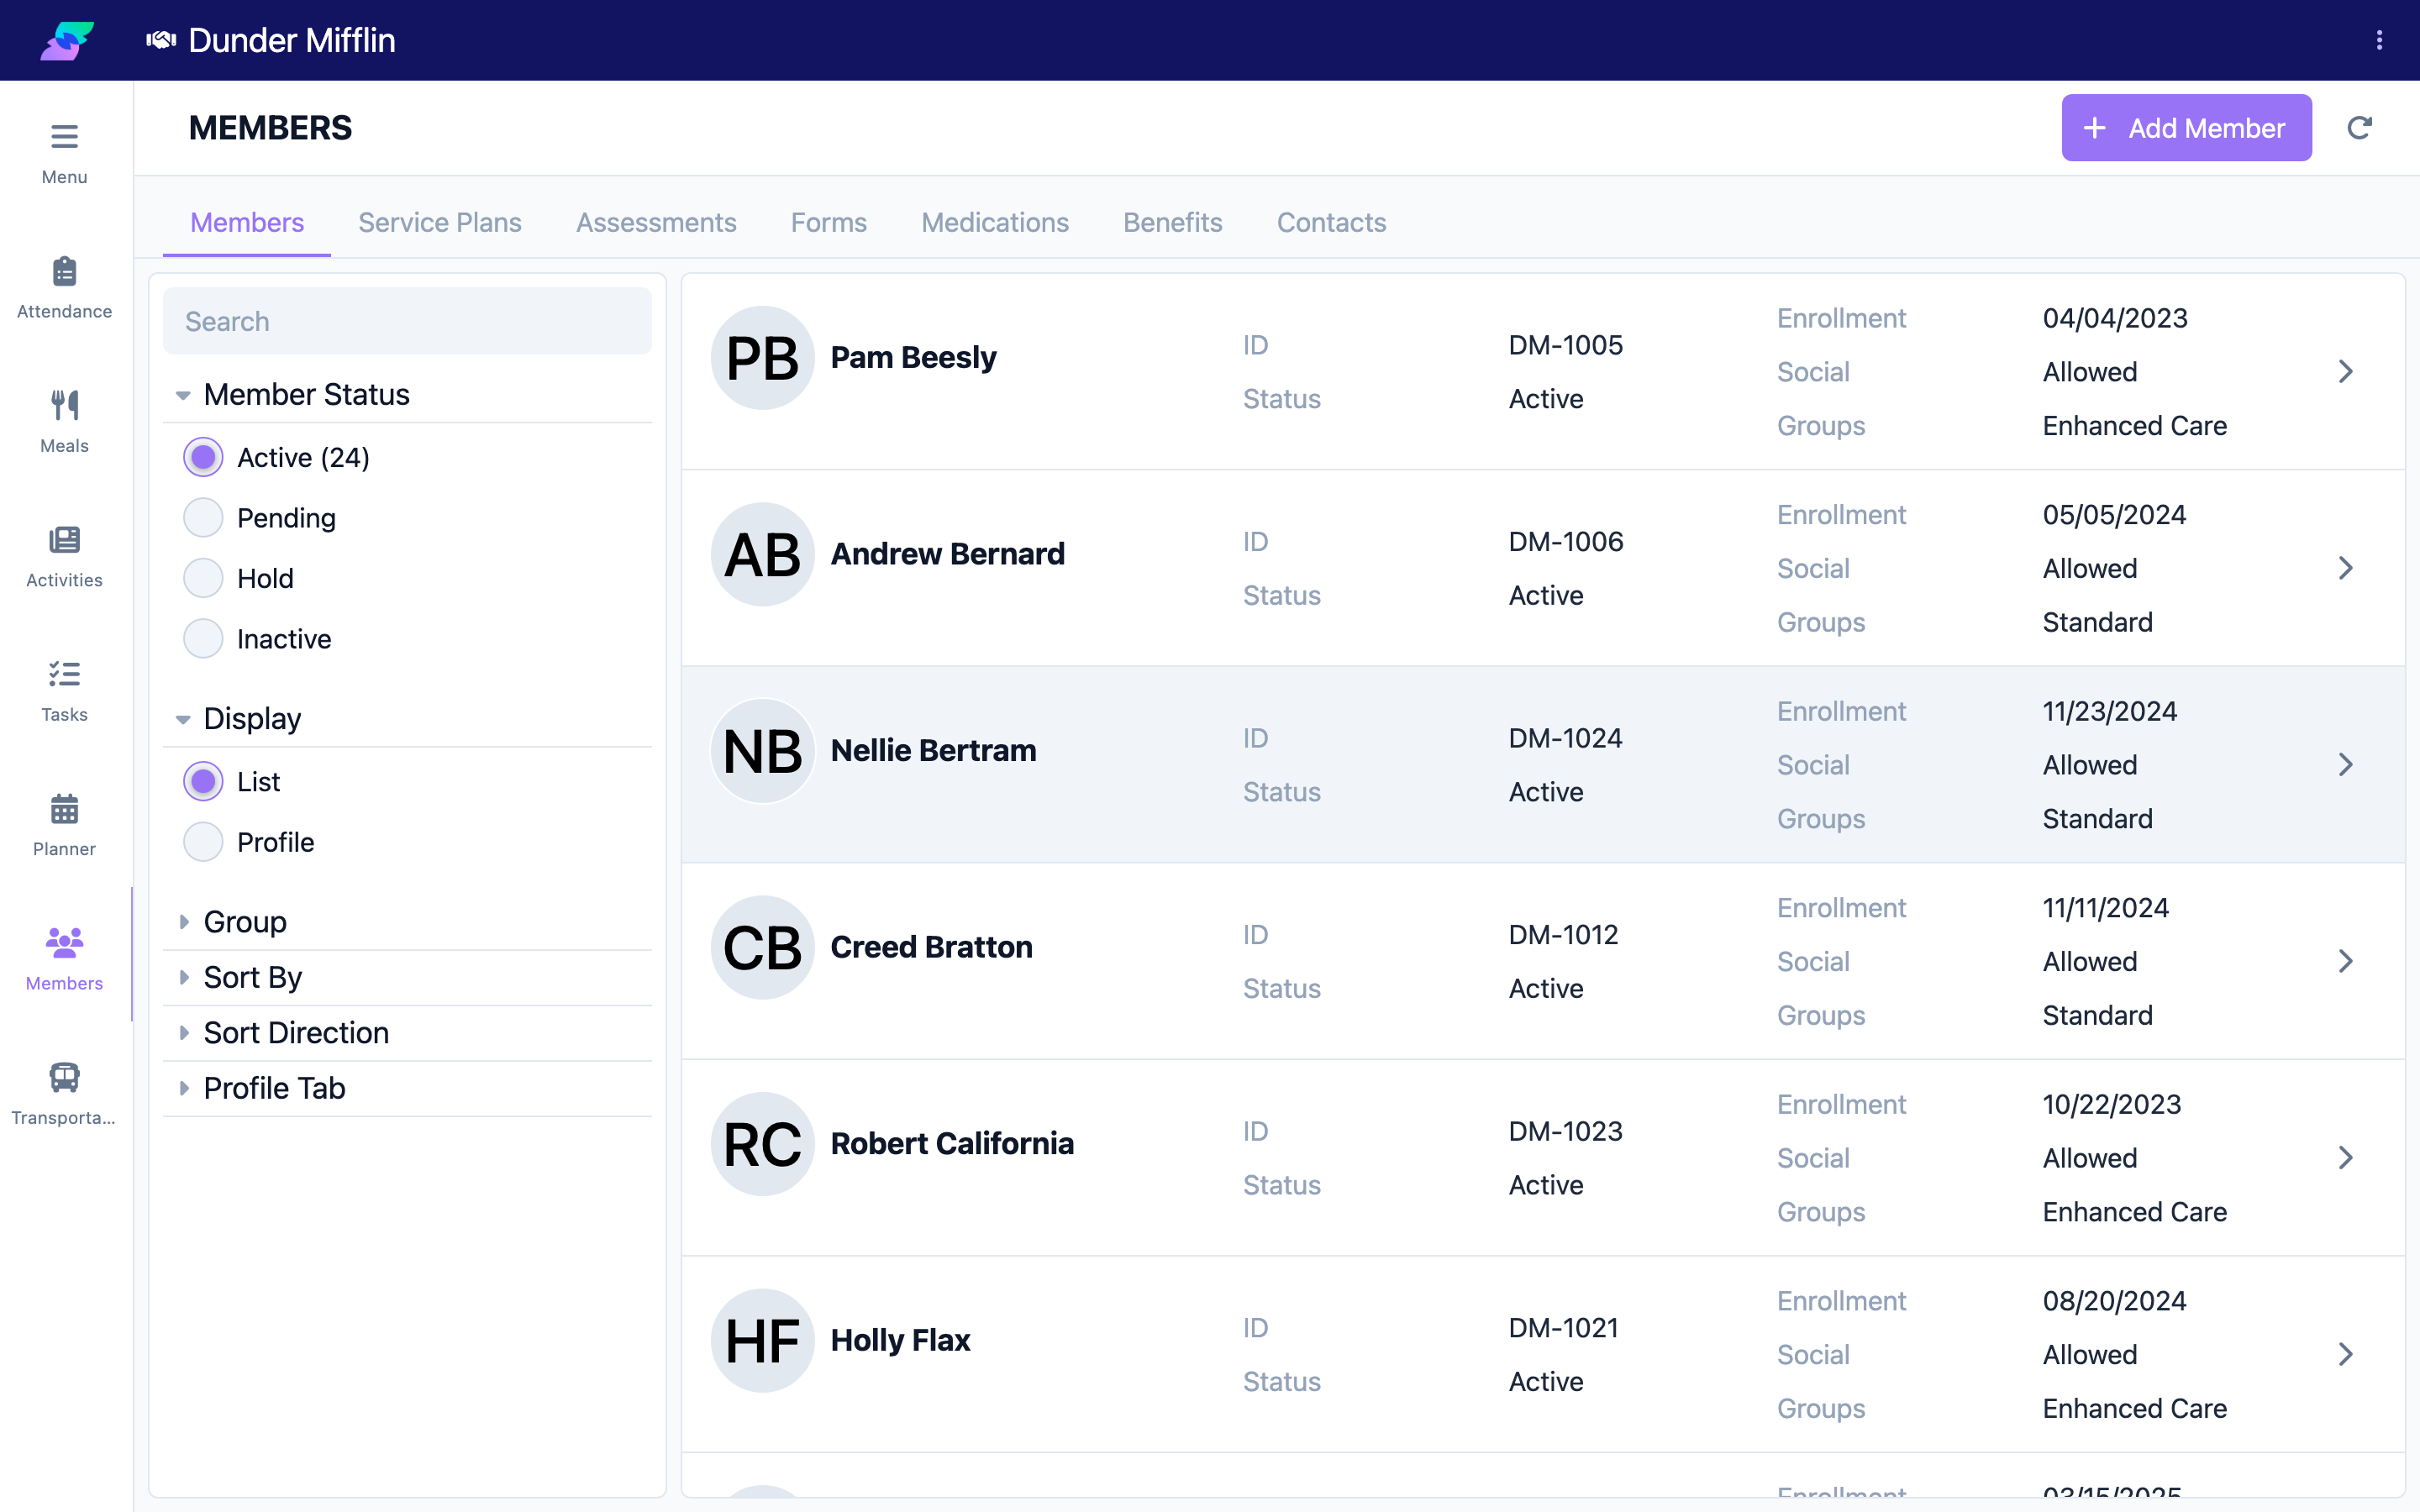Click the Search input field

pos(407,321)
